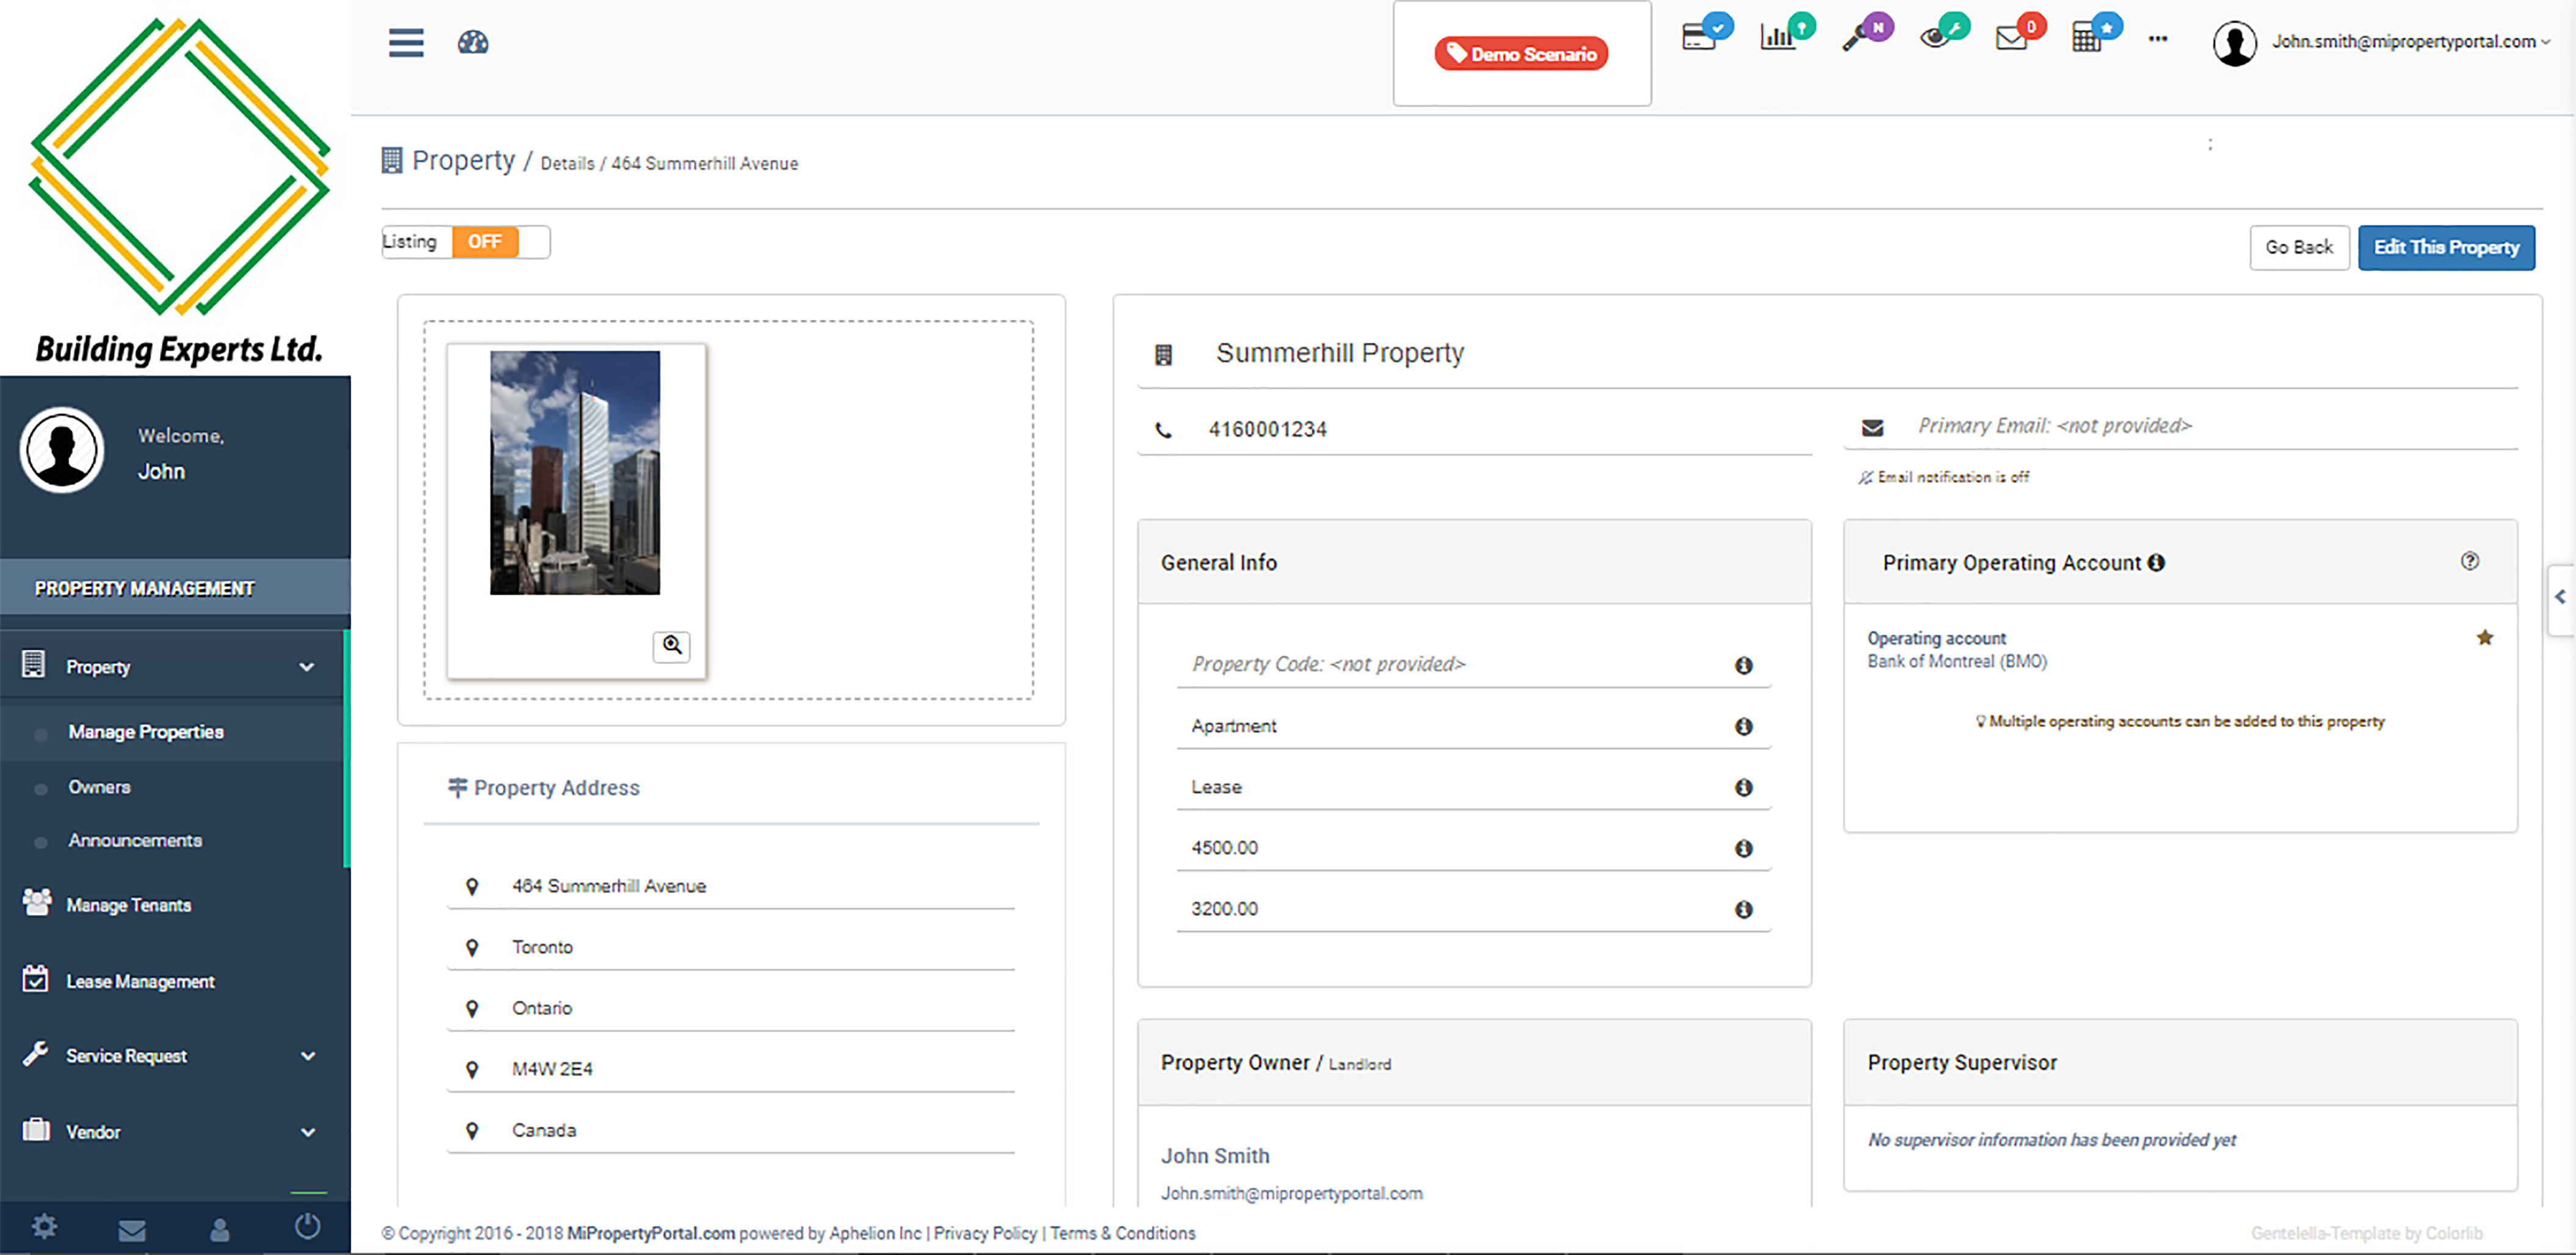Open settings gear in sidebar footer
The width and height of the screenshot is (2576, 1255).
pos(44,1227)
